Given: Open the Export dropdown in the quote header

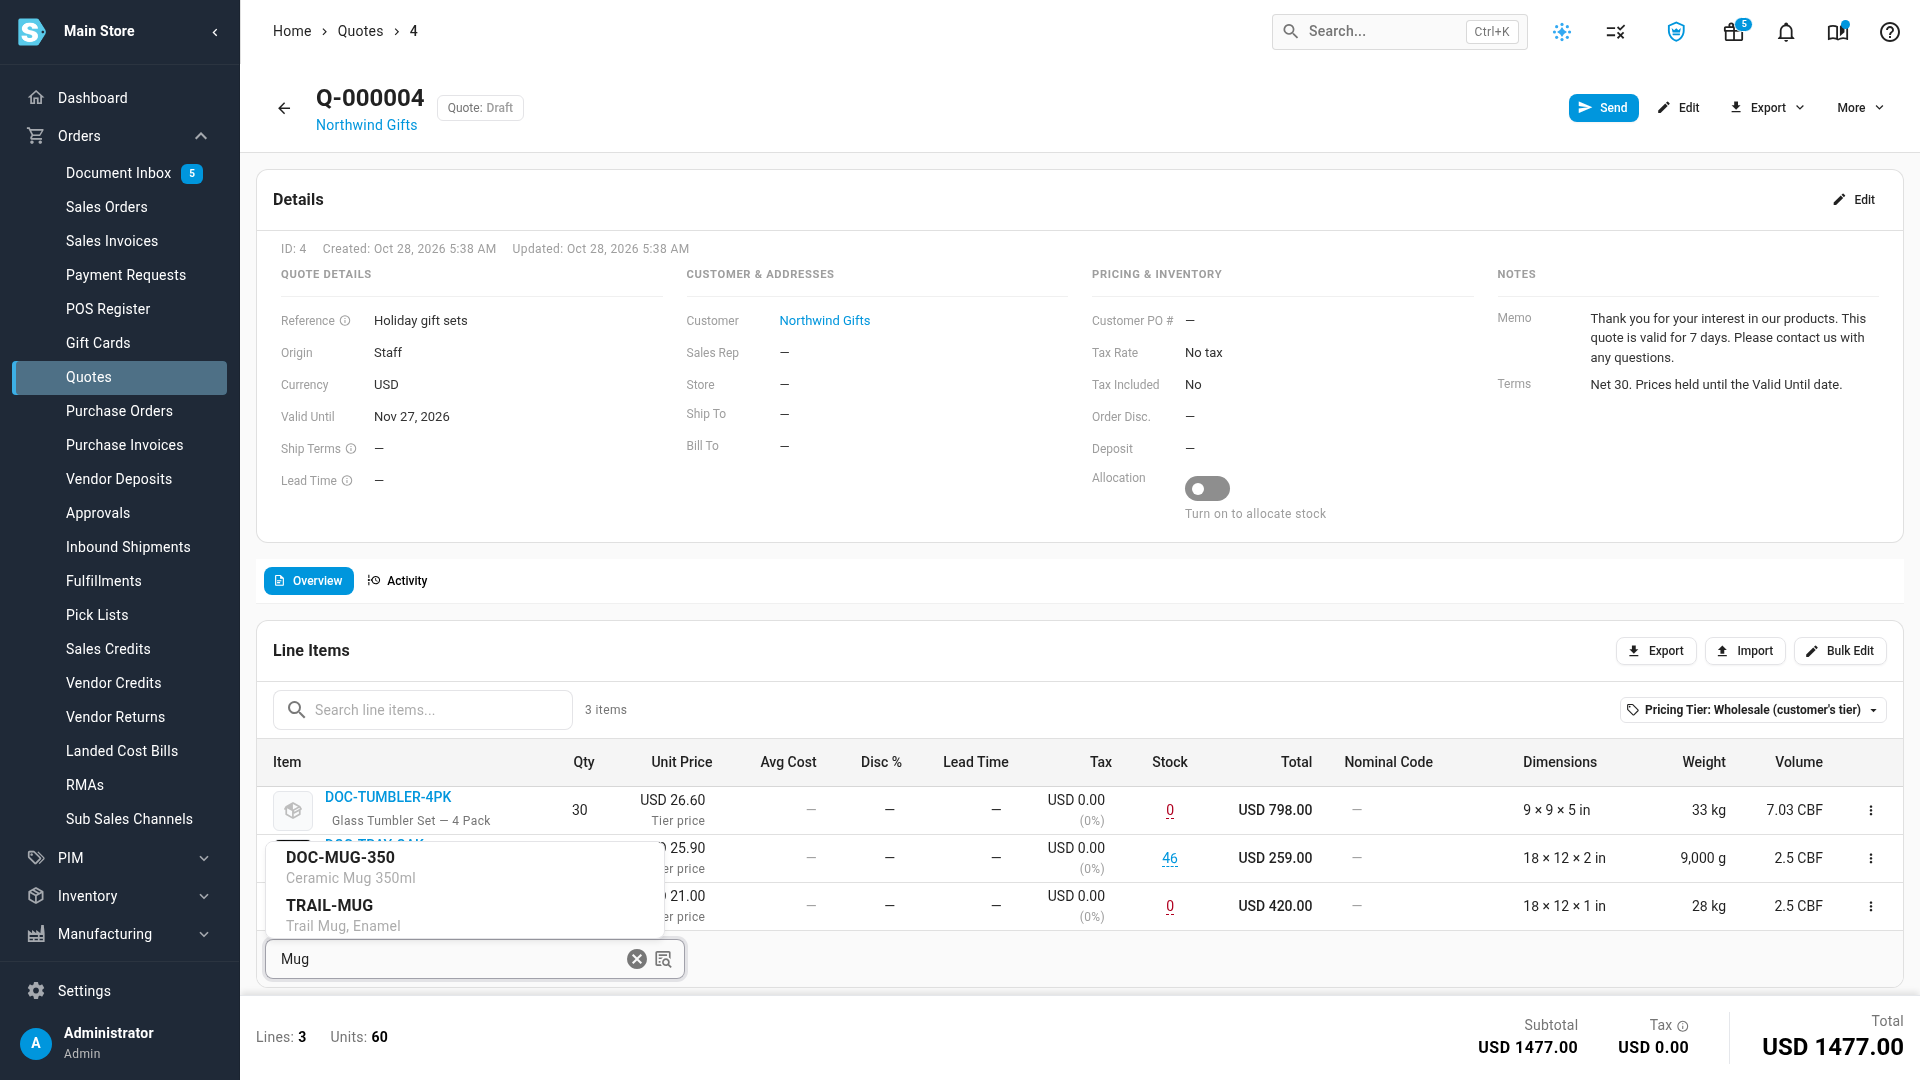Looking at the screenshot, I should (1767, 108).
